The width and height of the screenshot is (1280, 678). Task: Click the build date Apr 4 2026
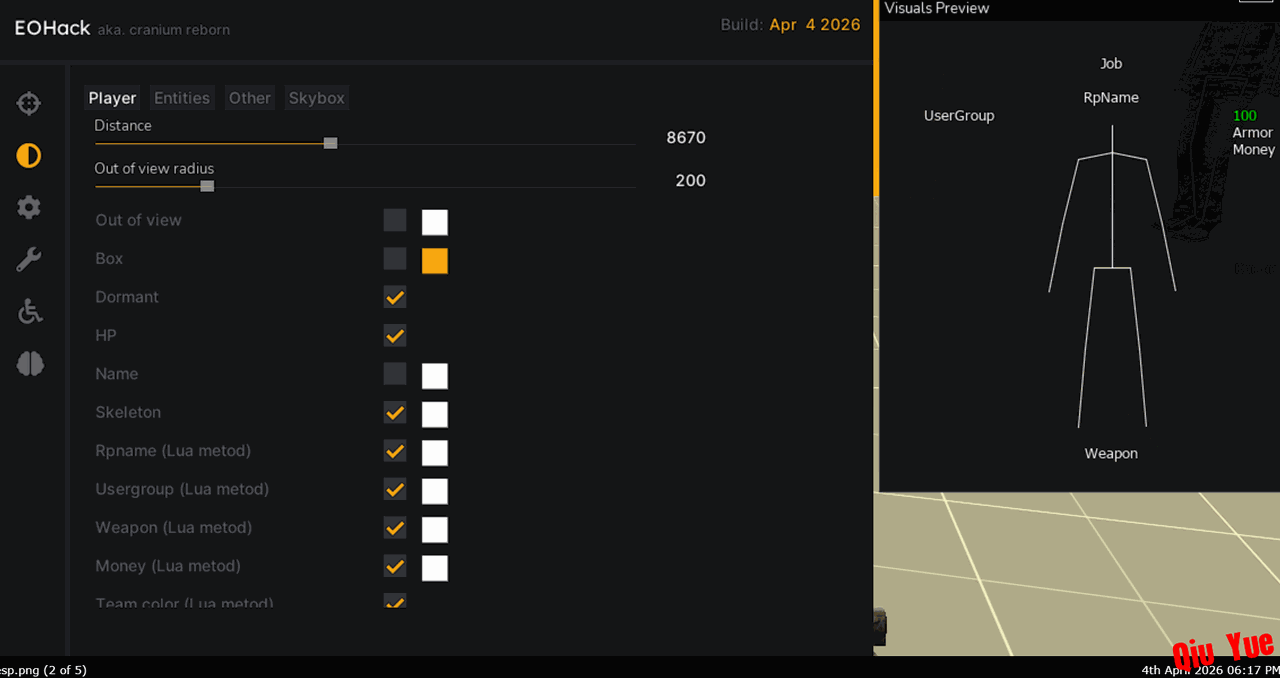tap(815, 25)
